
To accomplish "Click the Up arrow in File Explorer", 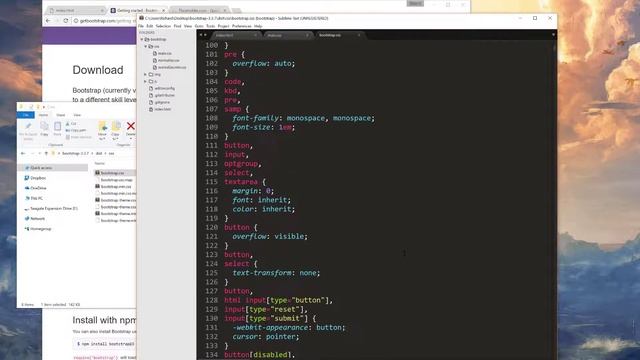I will click(46, 153).
